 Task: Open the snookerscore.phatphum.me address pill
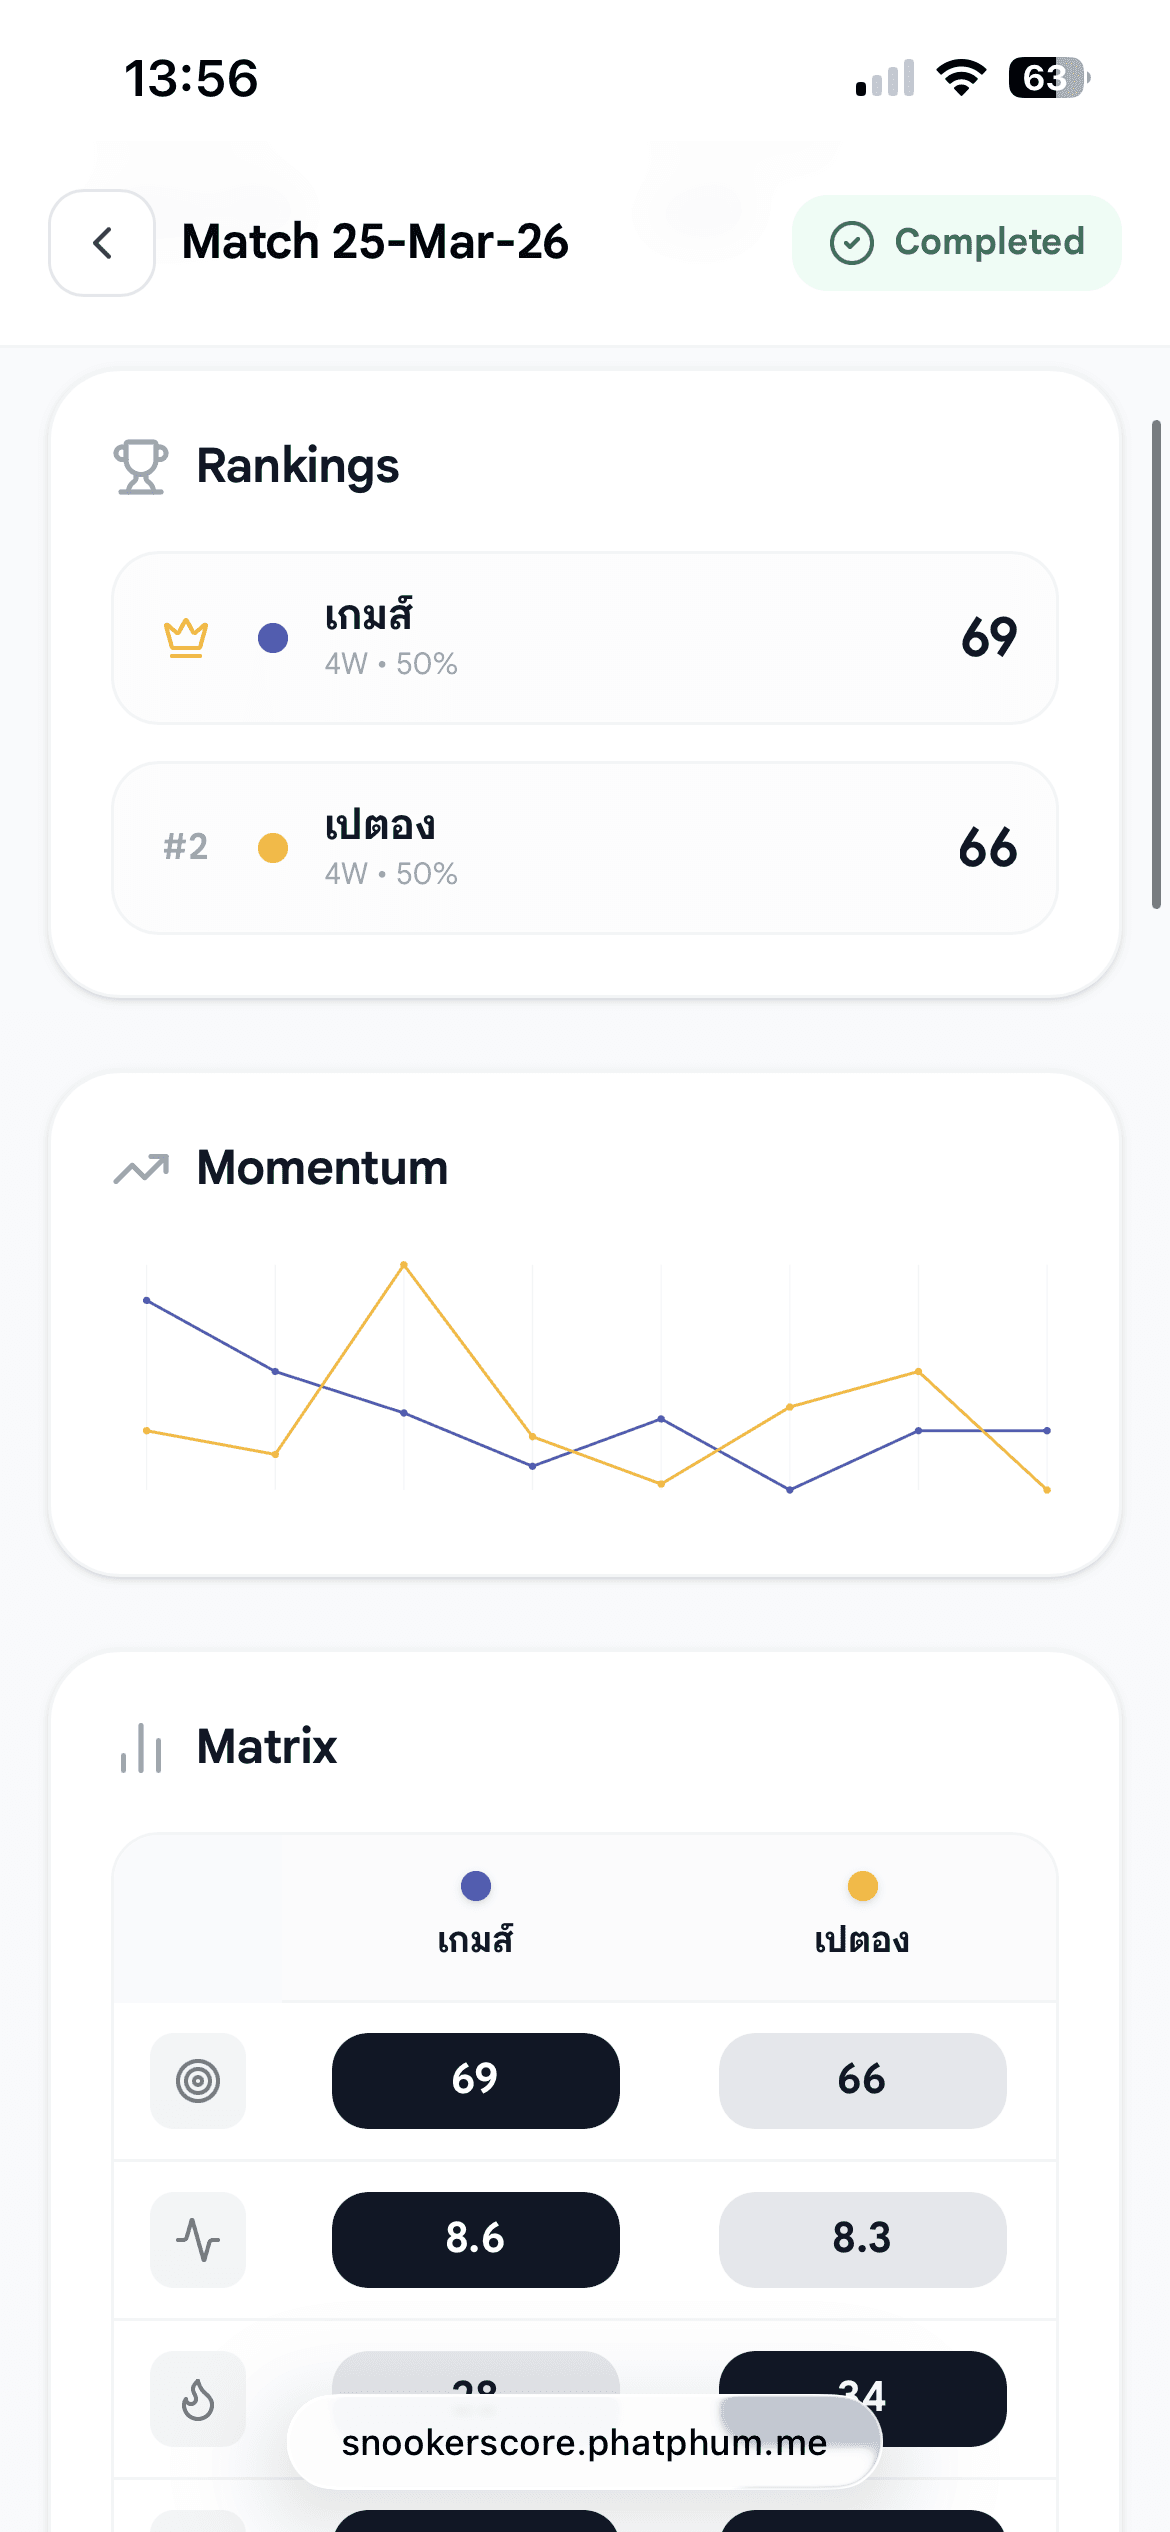click(584, 2443)
